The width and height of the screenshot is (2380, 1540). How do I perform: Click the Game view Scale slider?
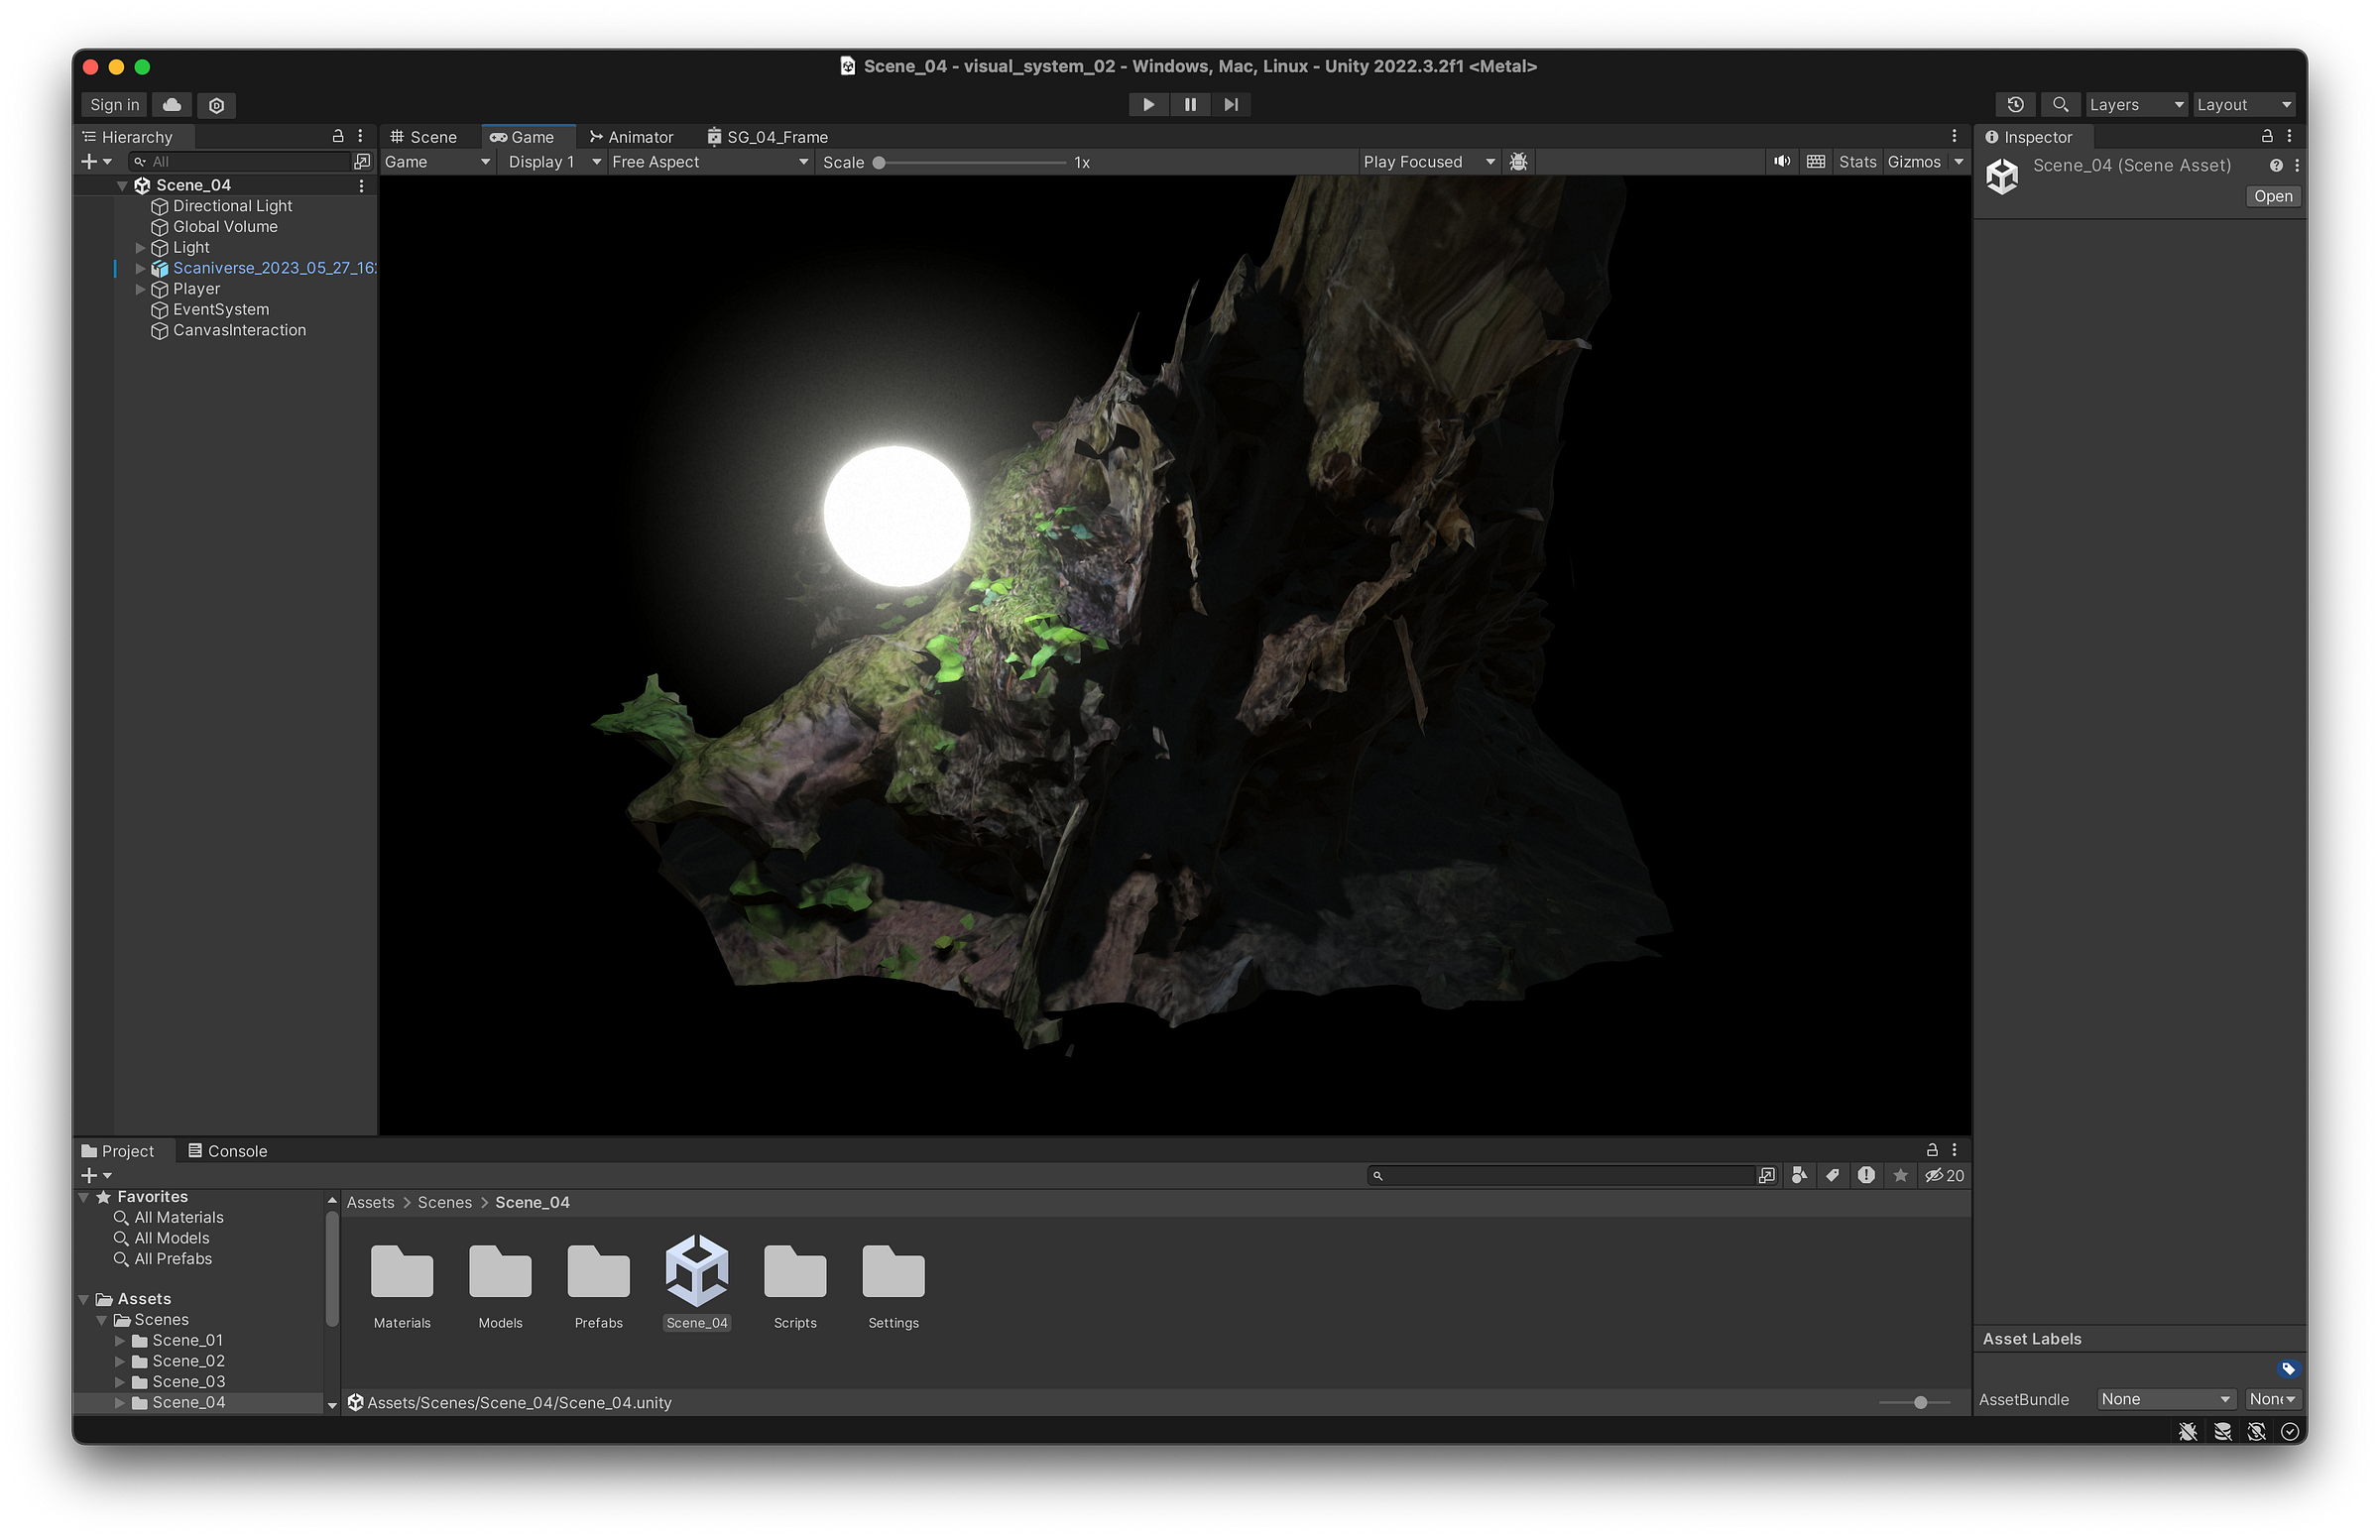click(970, 163)
